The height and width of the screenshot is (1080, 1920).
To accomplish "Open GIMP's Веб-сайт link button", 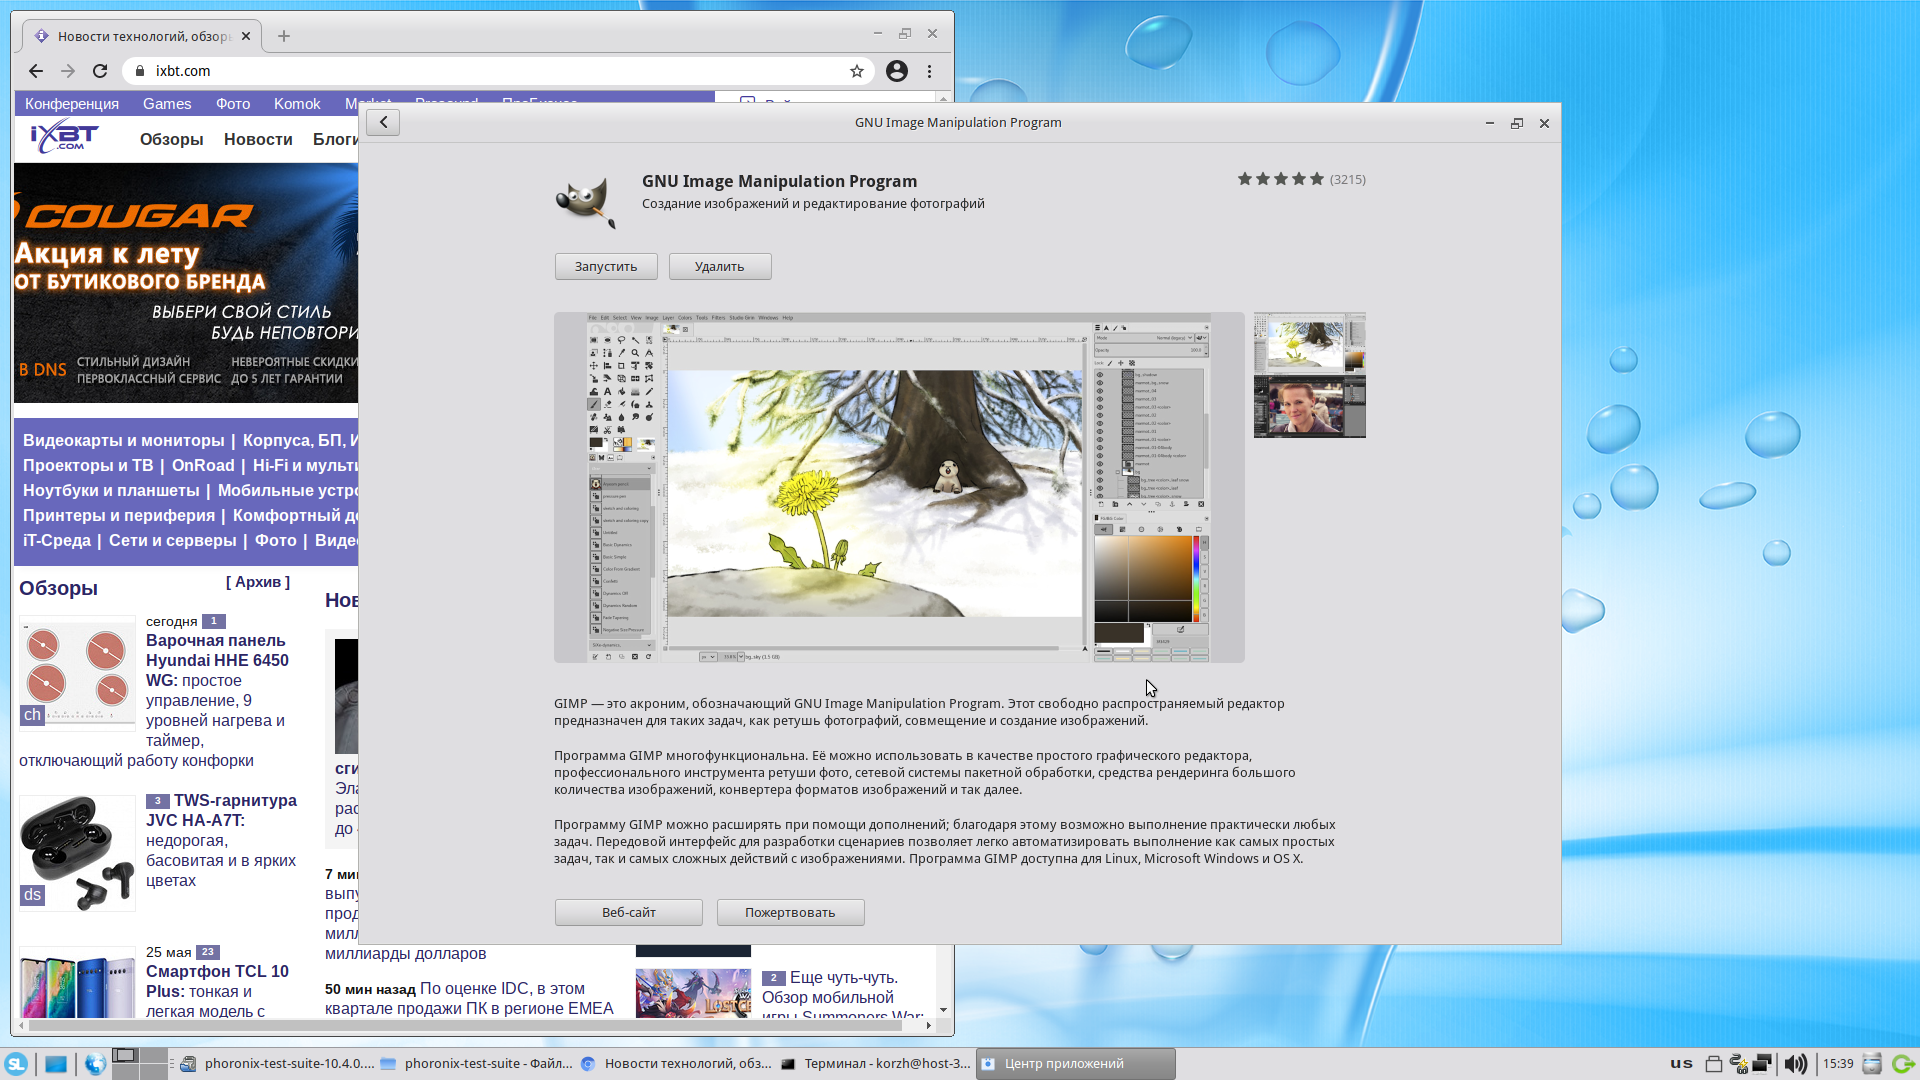I will (629, 912).
